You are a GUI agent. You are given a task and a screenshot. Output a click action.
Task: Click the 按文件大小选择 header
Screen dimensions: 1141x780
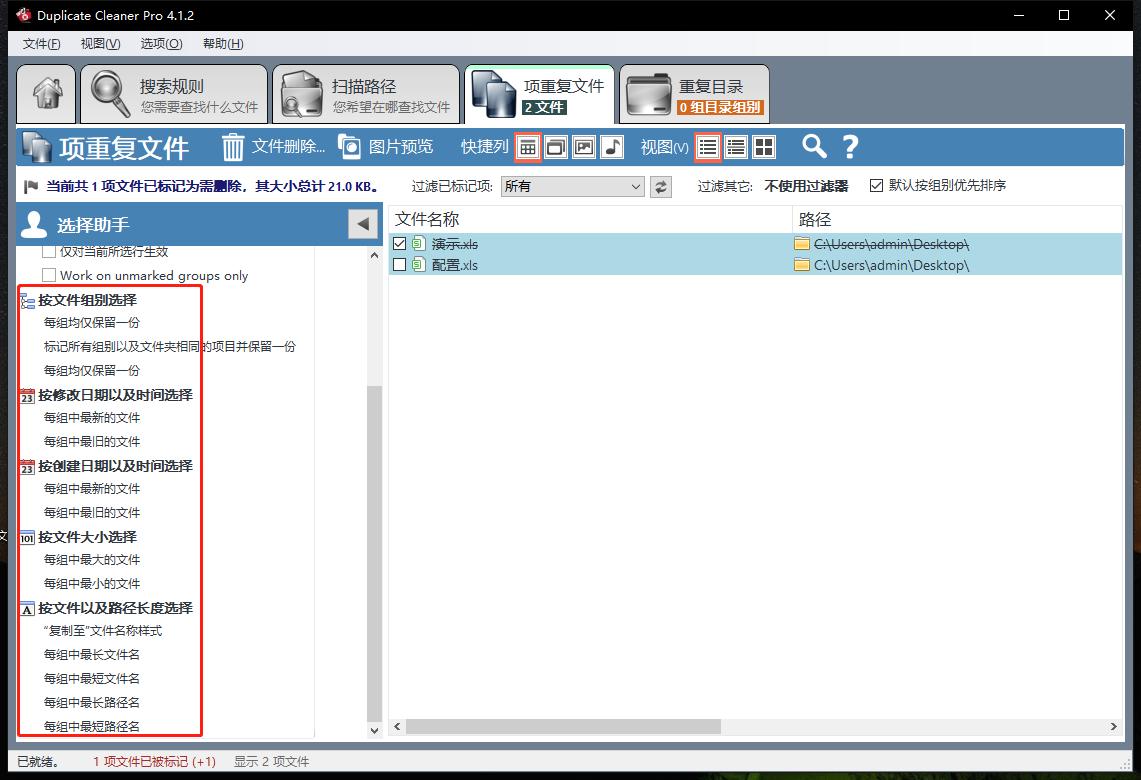(x=87, y=537)
